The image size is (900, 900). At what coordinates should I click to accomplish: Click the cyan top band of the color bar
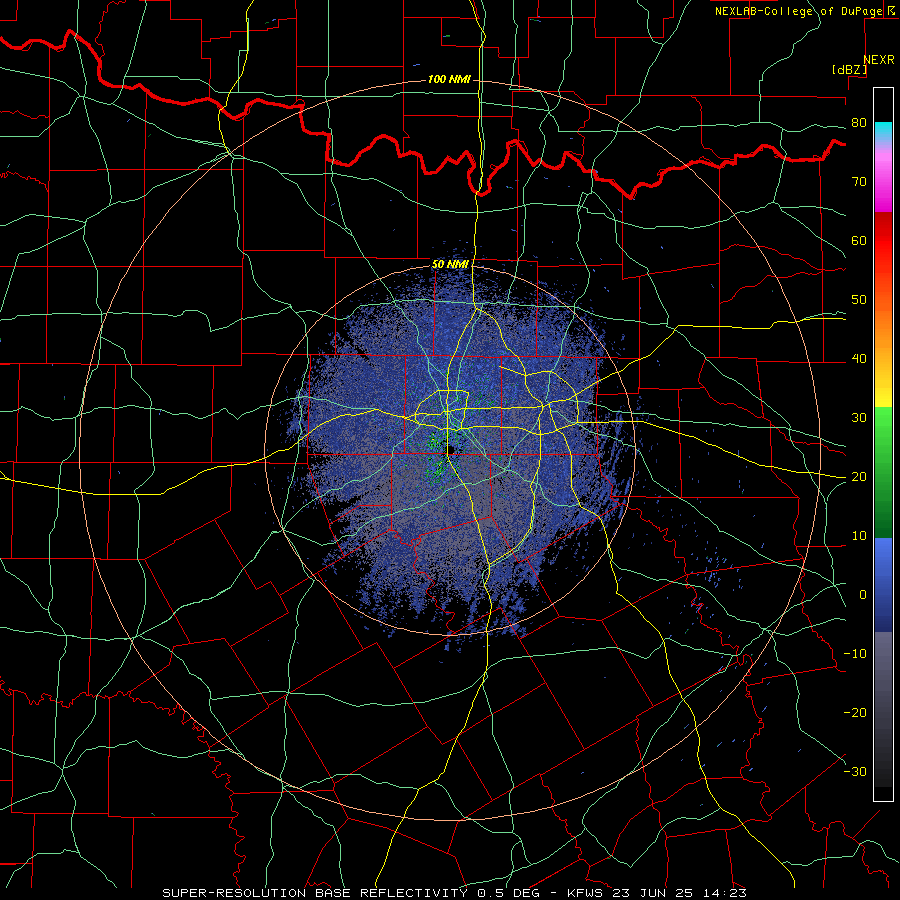point(883,132)
